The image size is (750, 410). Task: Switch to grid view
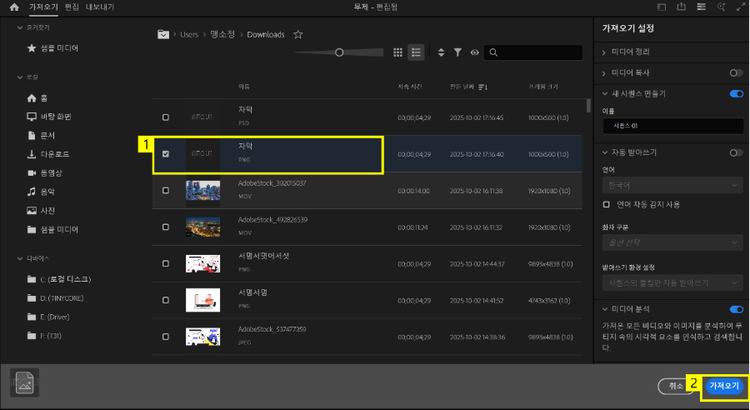(x=397, y=53)
